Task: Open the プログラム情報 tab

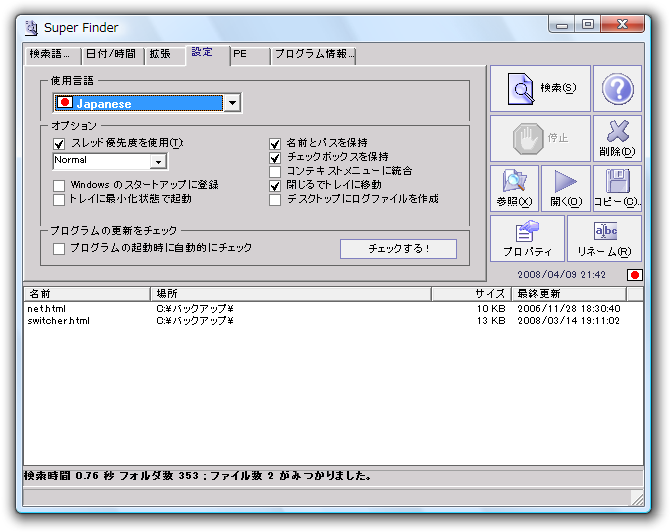Action: (x=314, y=56)
